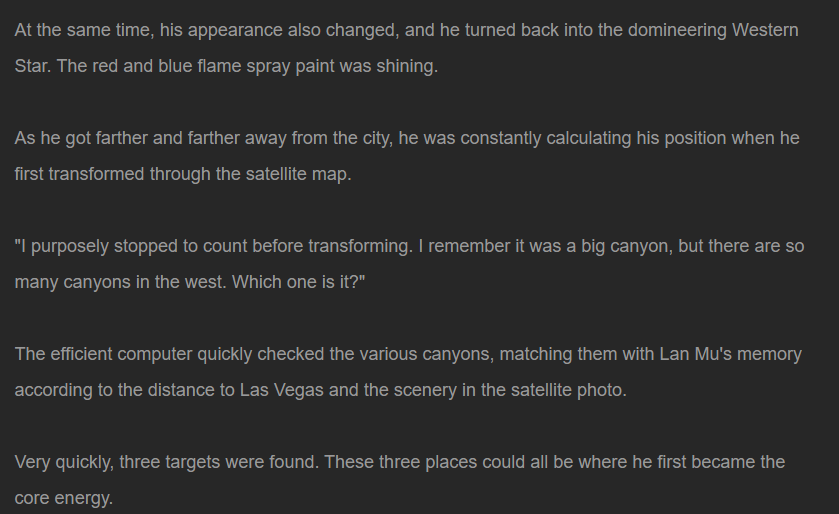Click the phrase "farther and farther away"
Image resolution: width=839 pixels, height=514 pixels.
[x=190, y=138]
